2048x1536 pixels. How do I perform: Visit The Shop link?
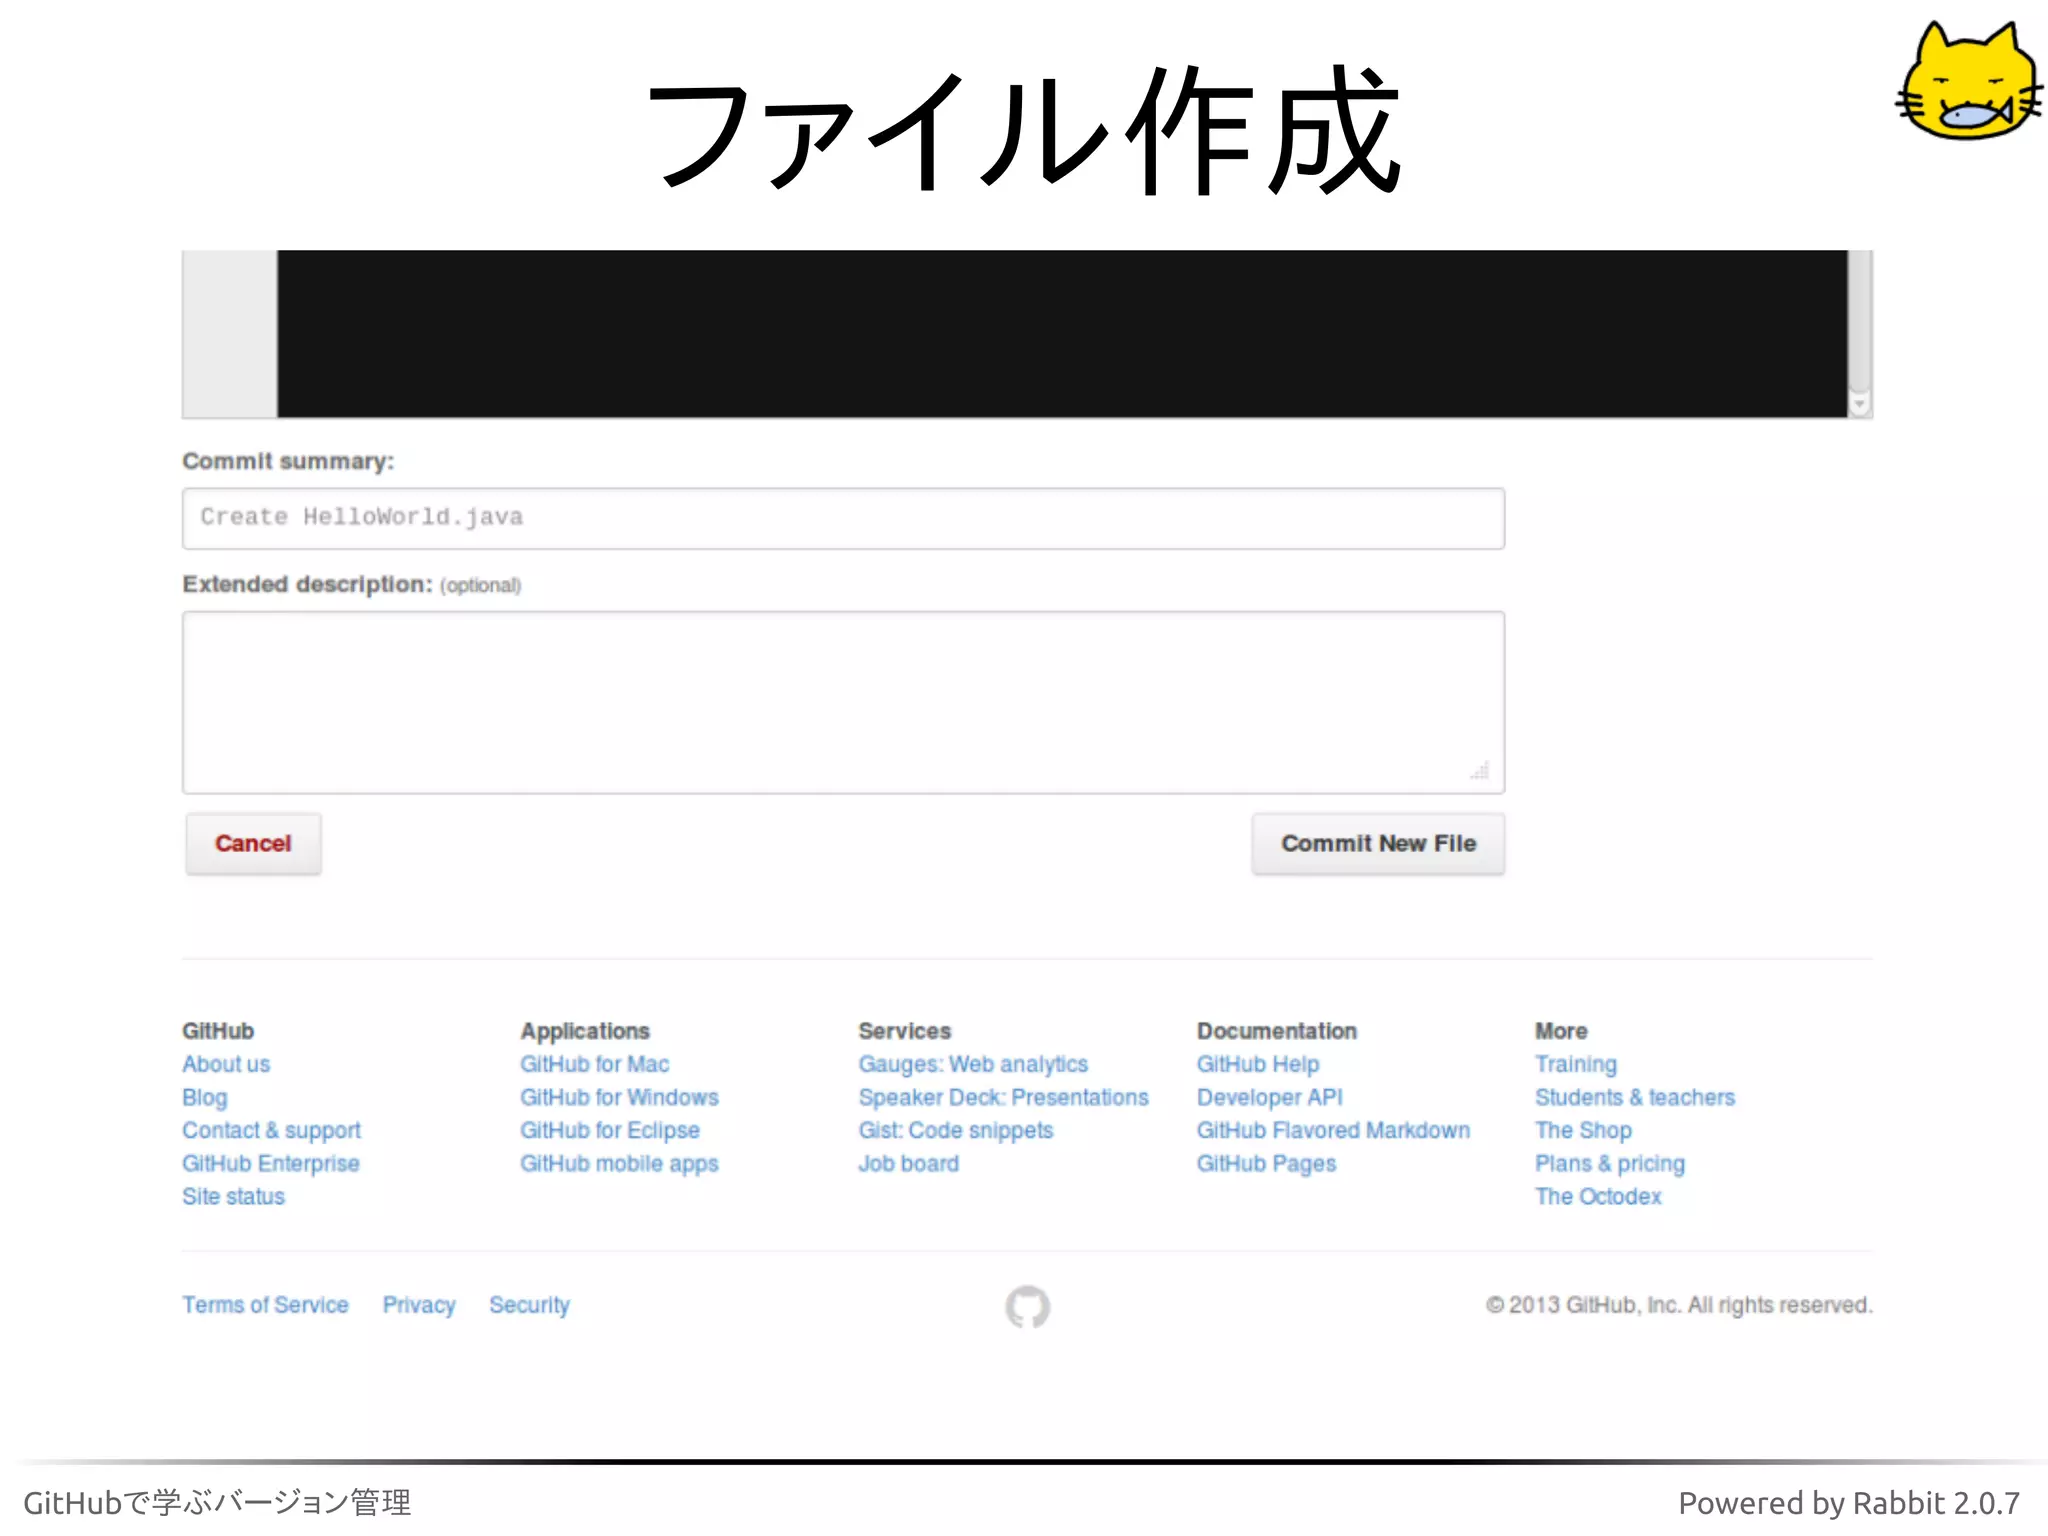[1583, 1130]
